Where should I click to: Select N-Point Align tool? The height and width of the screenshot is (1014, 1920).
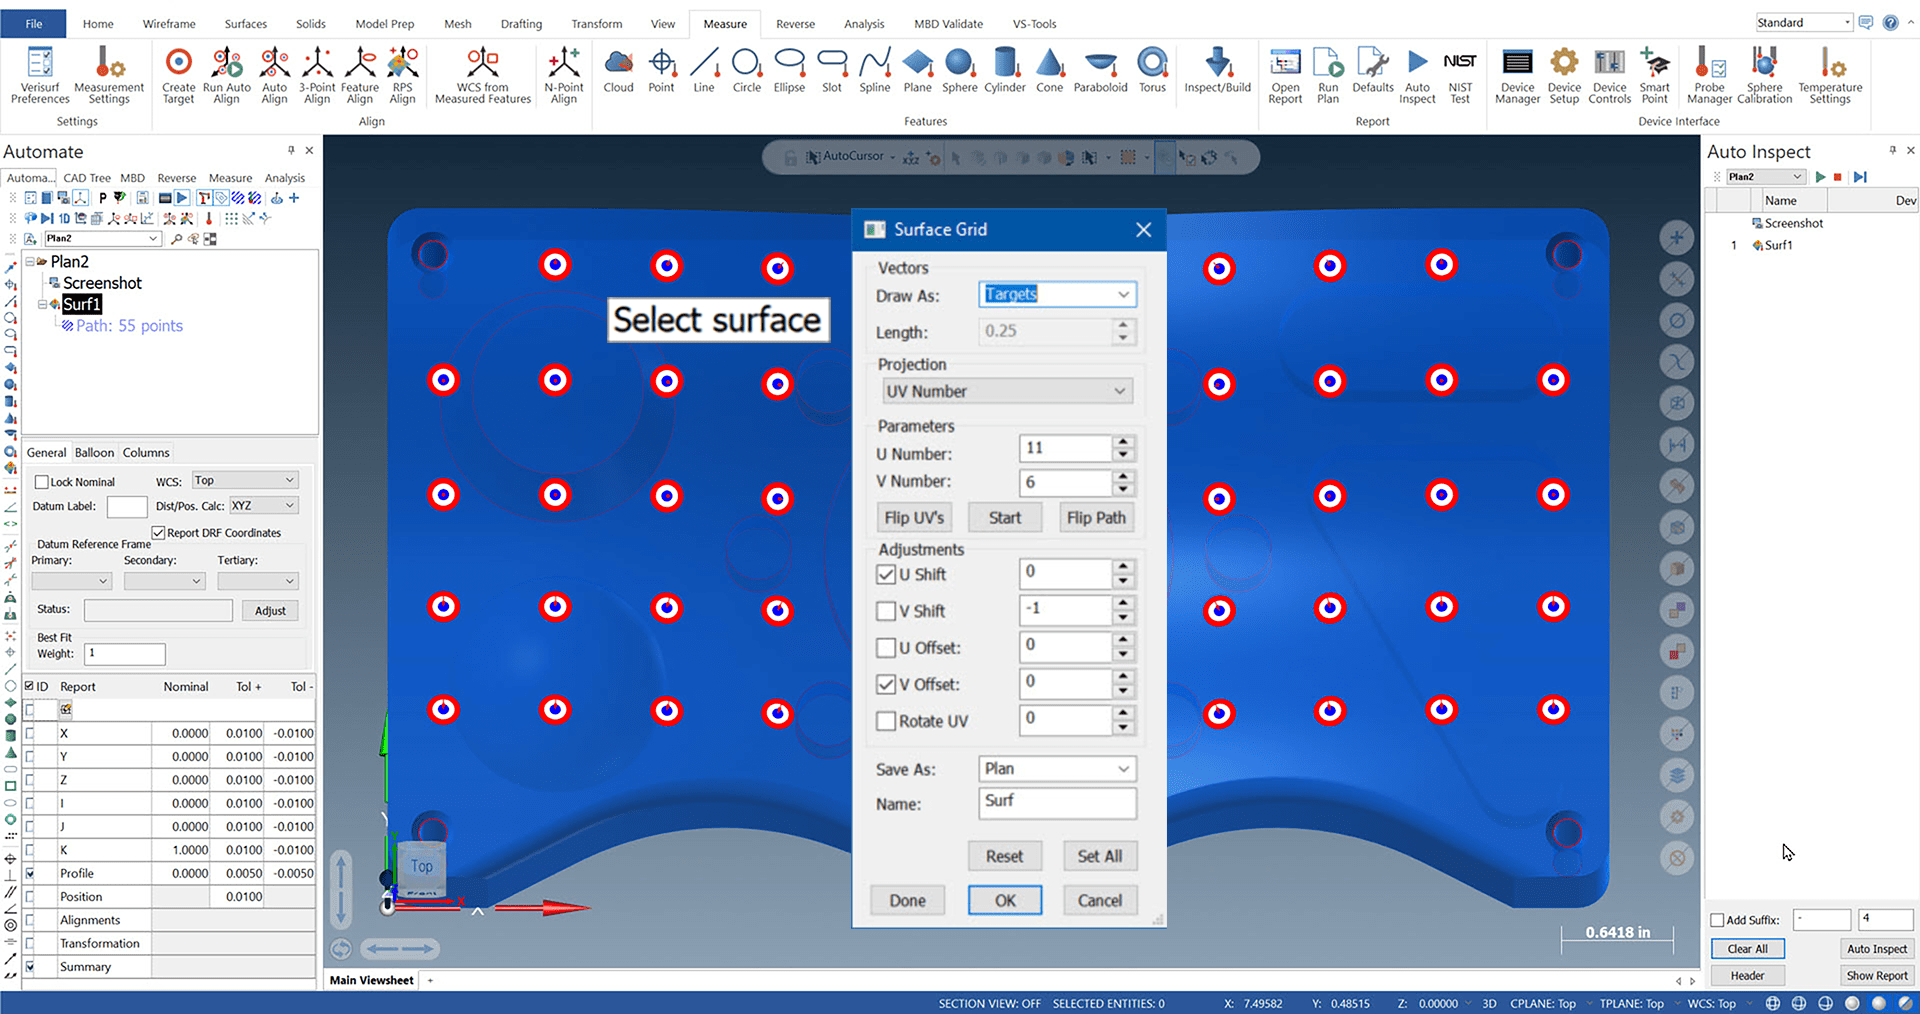(x=564, y=75)
